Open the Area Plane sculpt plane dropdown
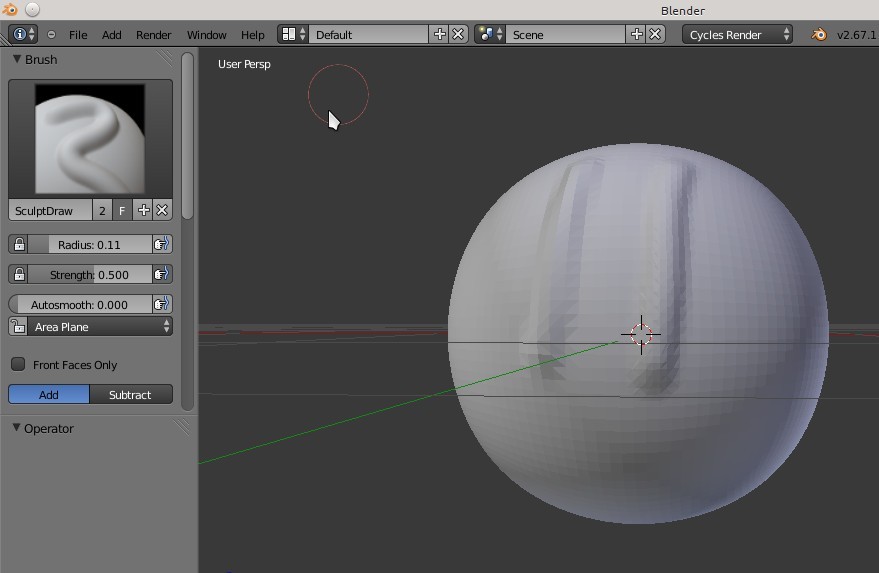879x573 pixels. pos(98,327)
